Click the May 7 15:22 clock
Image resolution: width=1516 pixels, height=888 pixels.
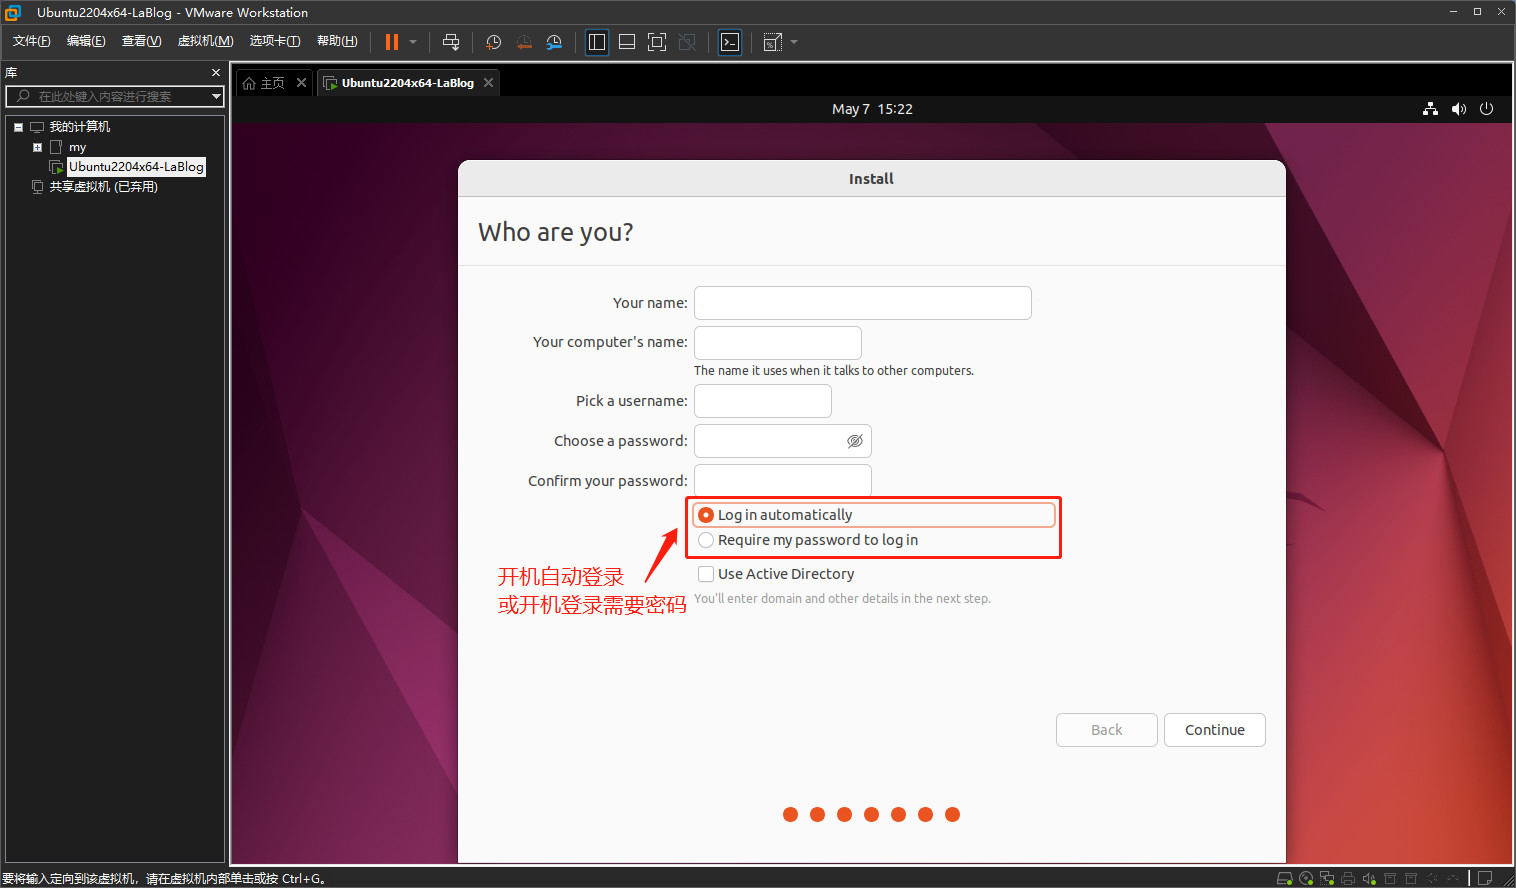point(872,109)
